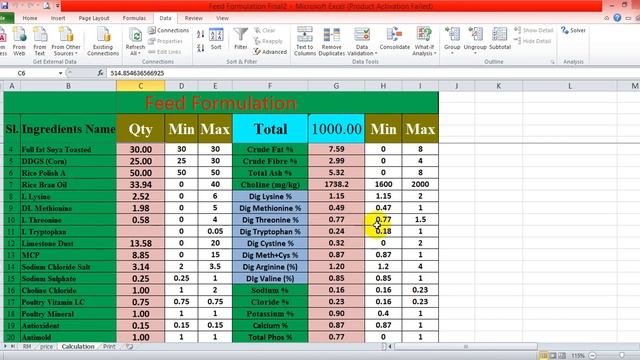Viewport: 640px width, 360px height.
Task: Click the insert function fx icon
Action: (100, 73)
